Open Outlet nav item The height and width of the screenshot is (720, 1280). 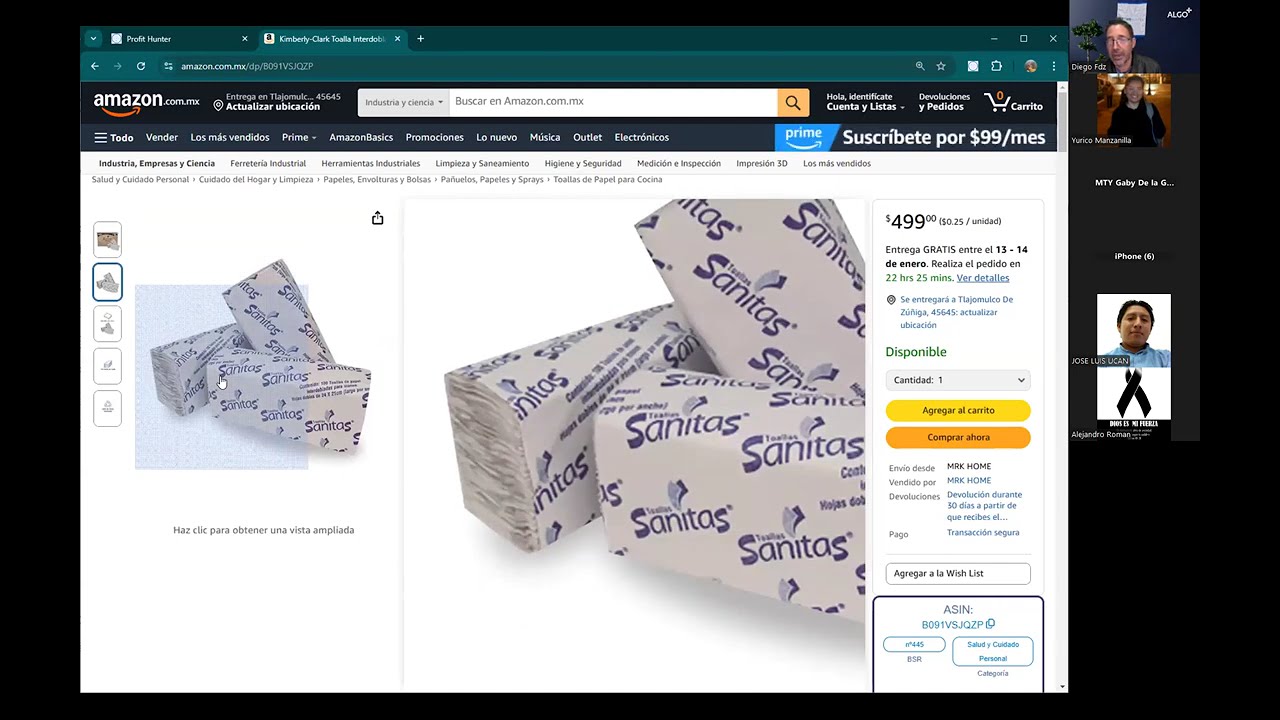pos(587,138)
